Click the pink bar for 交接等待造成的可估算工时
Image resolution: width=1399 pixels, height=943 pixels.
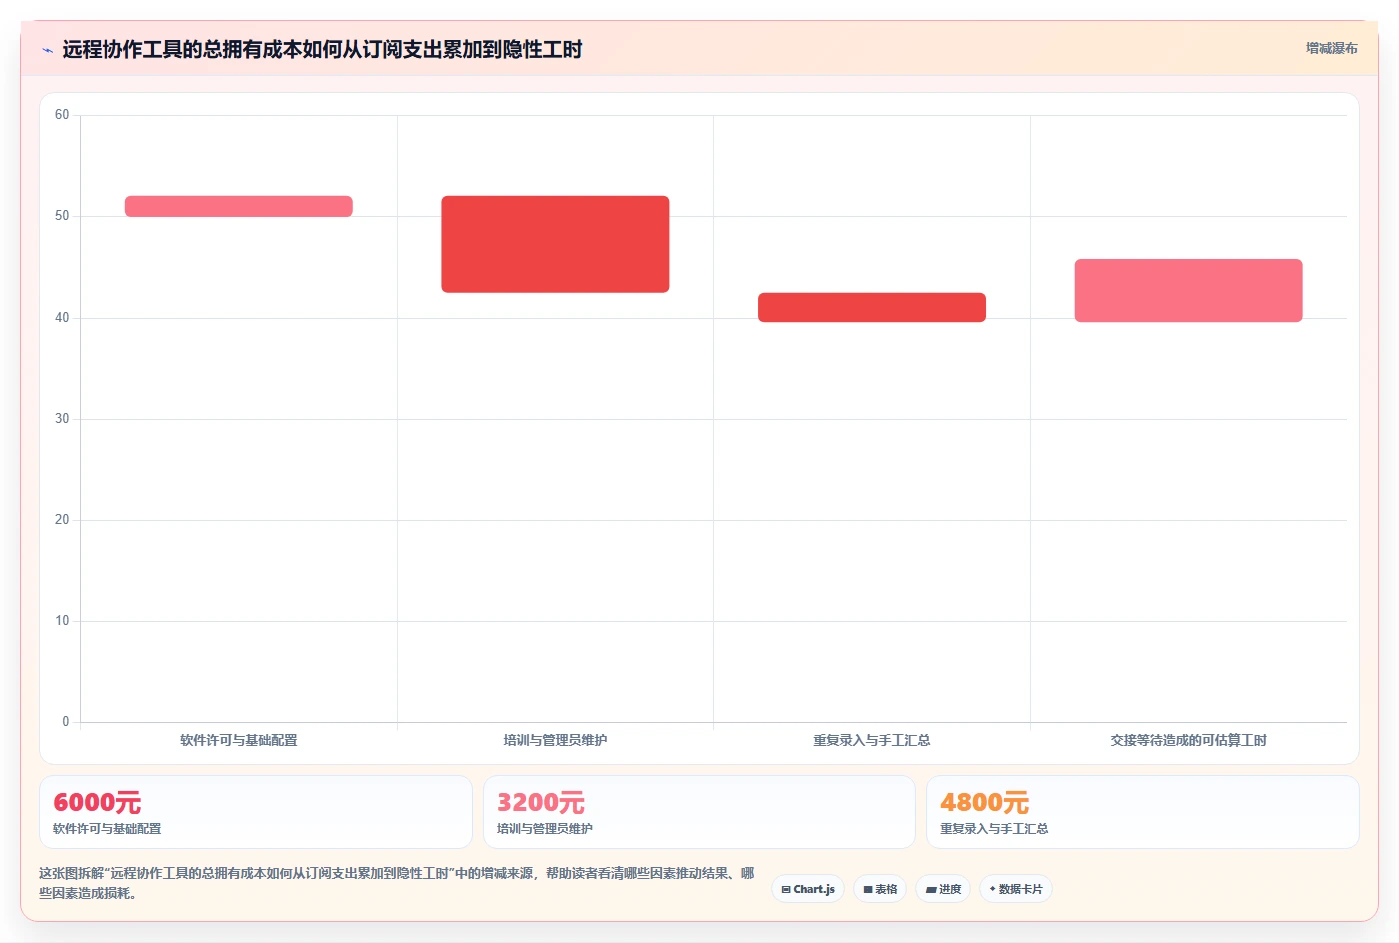pos(1188,290)
